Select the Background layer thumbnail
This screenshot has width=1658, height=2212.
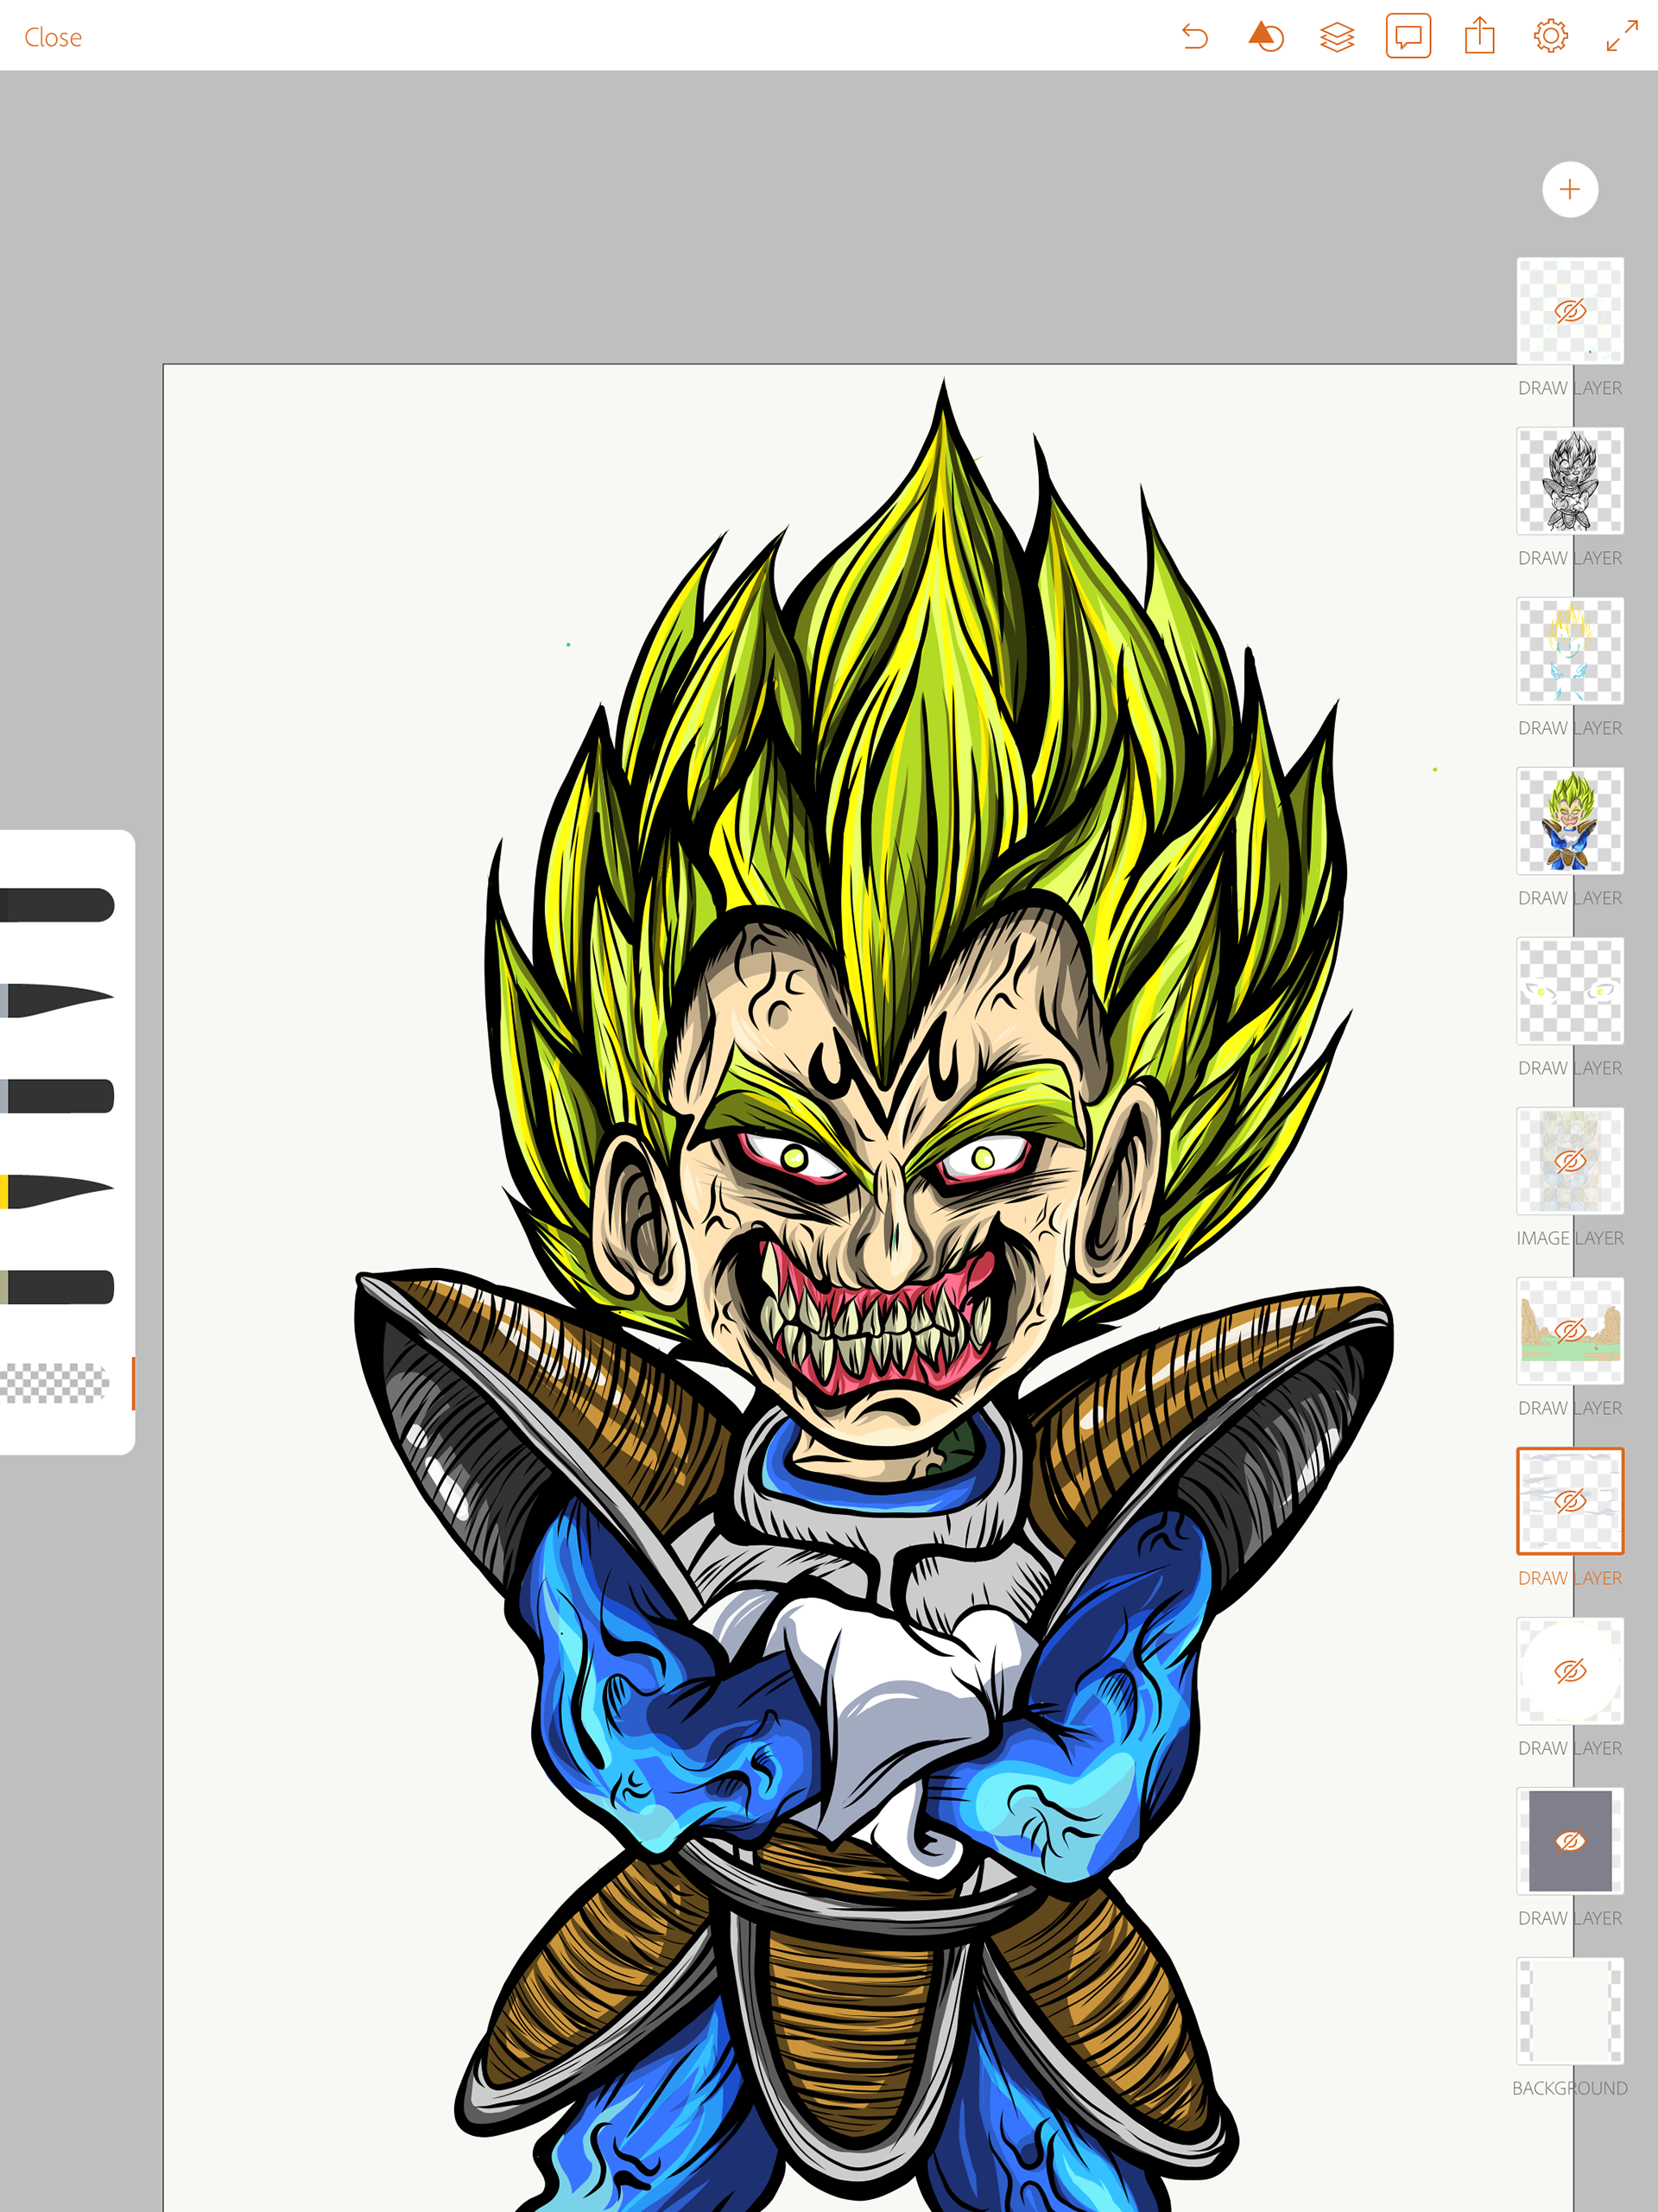(1569, 2010)
